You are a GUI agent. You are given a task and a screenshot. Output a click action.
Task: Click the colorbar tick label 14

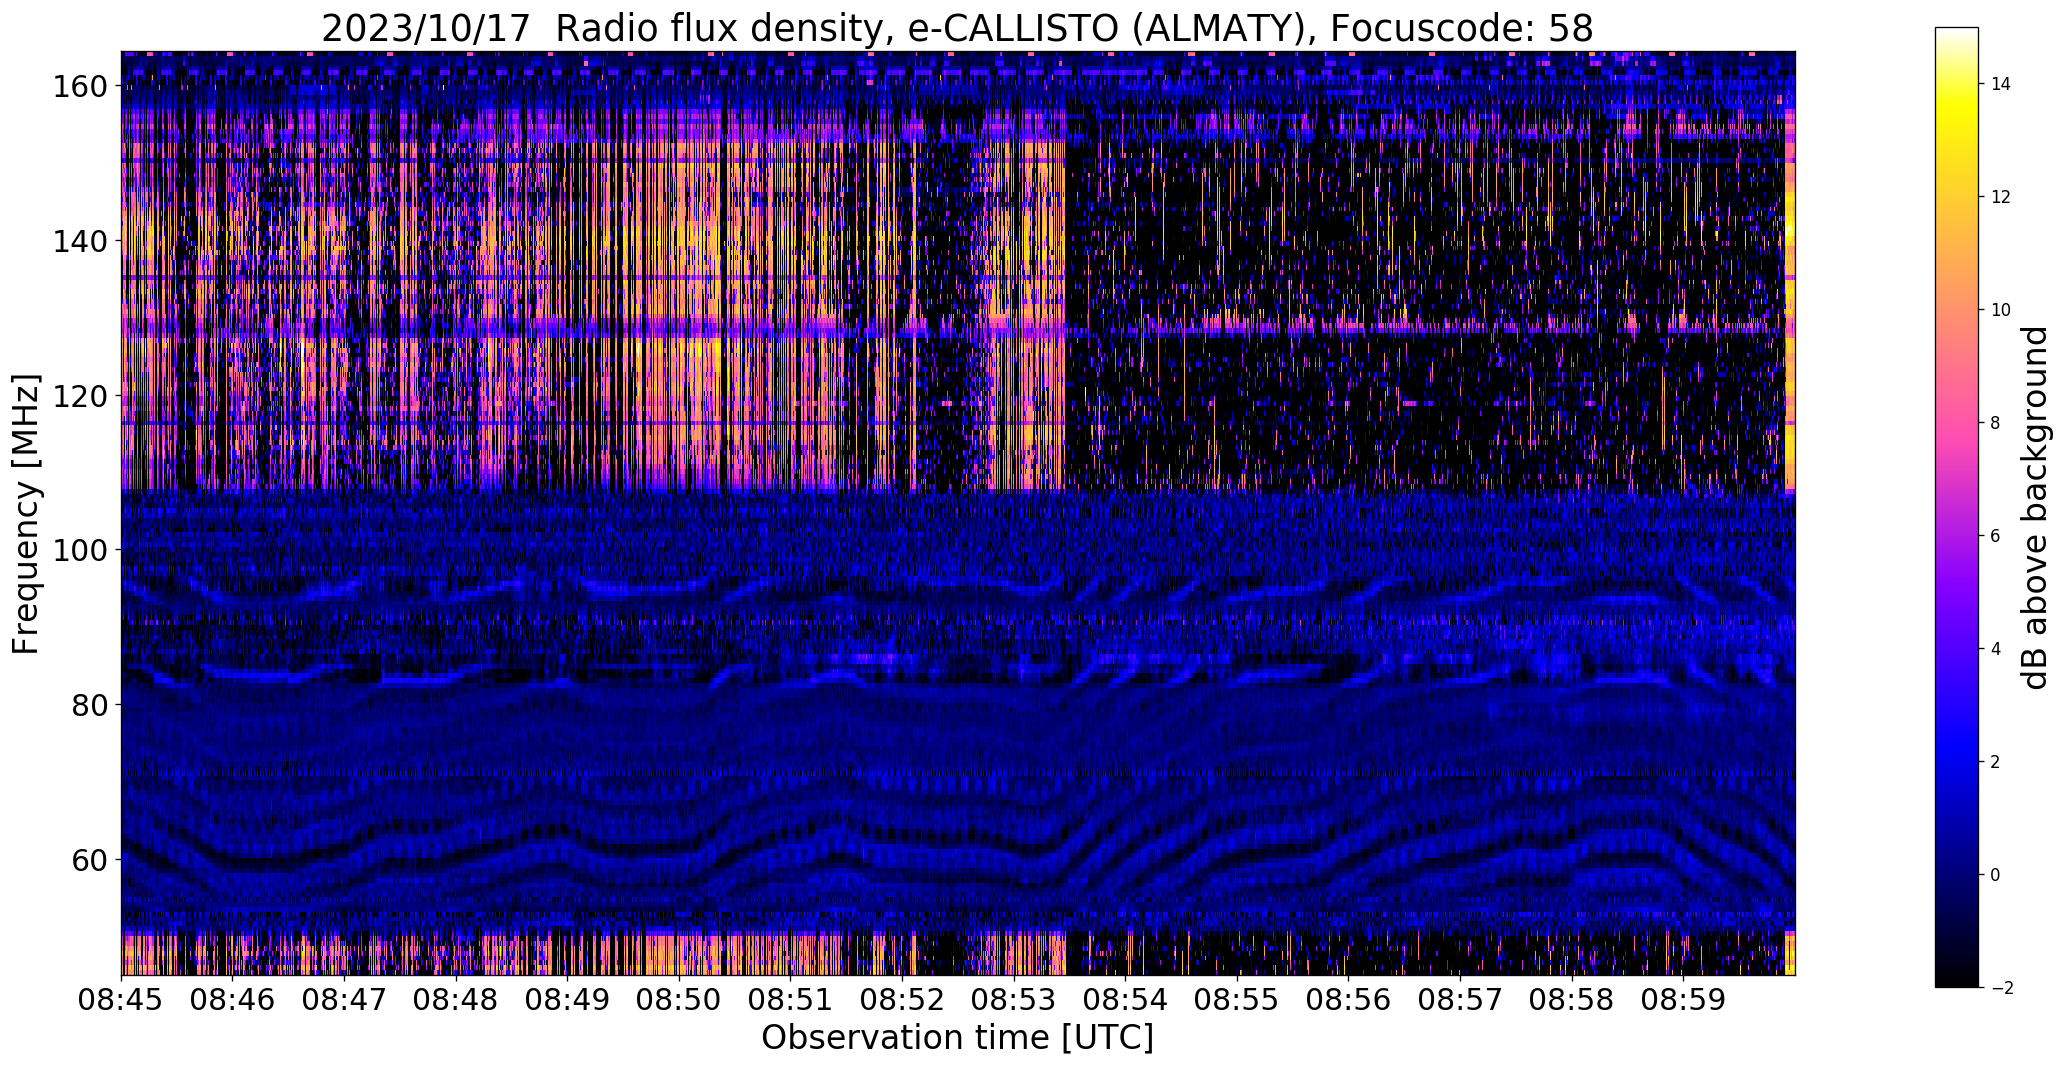click(2001, 84)
